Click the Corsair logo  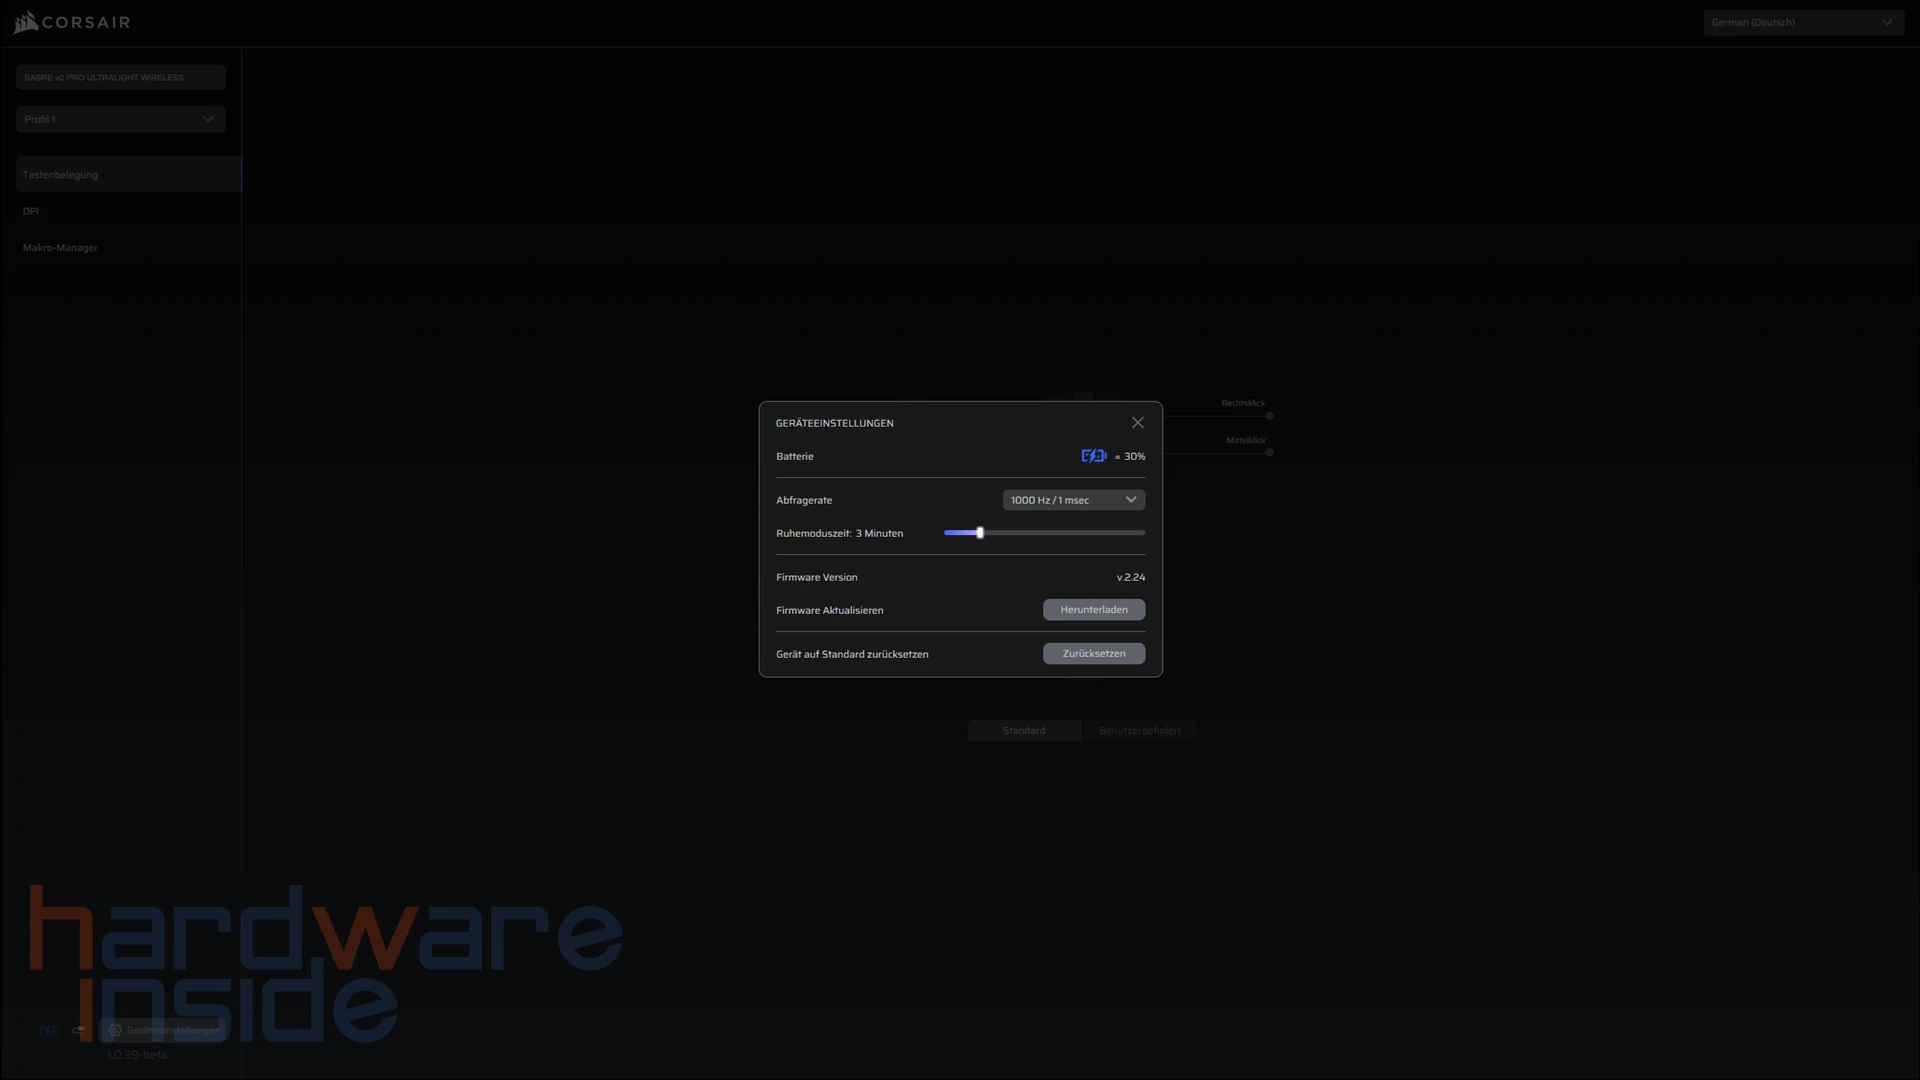[x=72, y=22]
